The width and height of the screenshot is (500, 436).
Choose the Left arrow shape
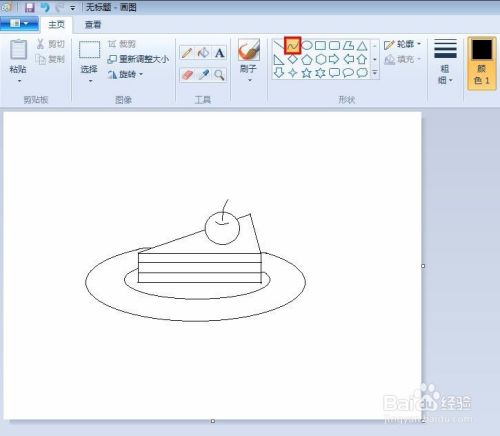coord(348,59)
